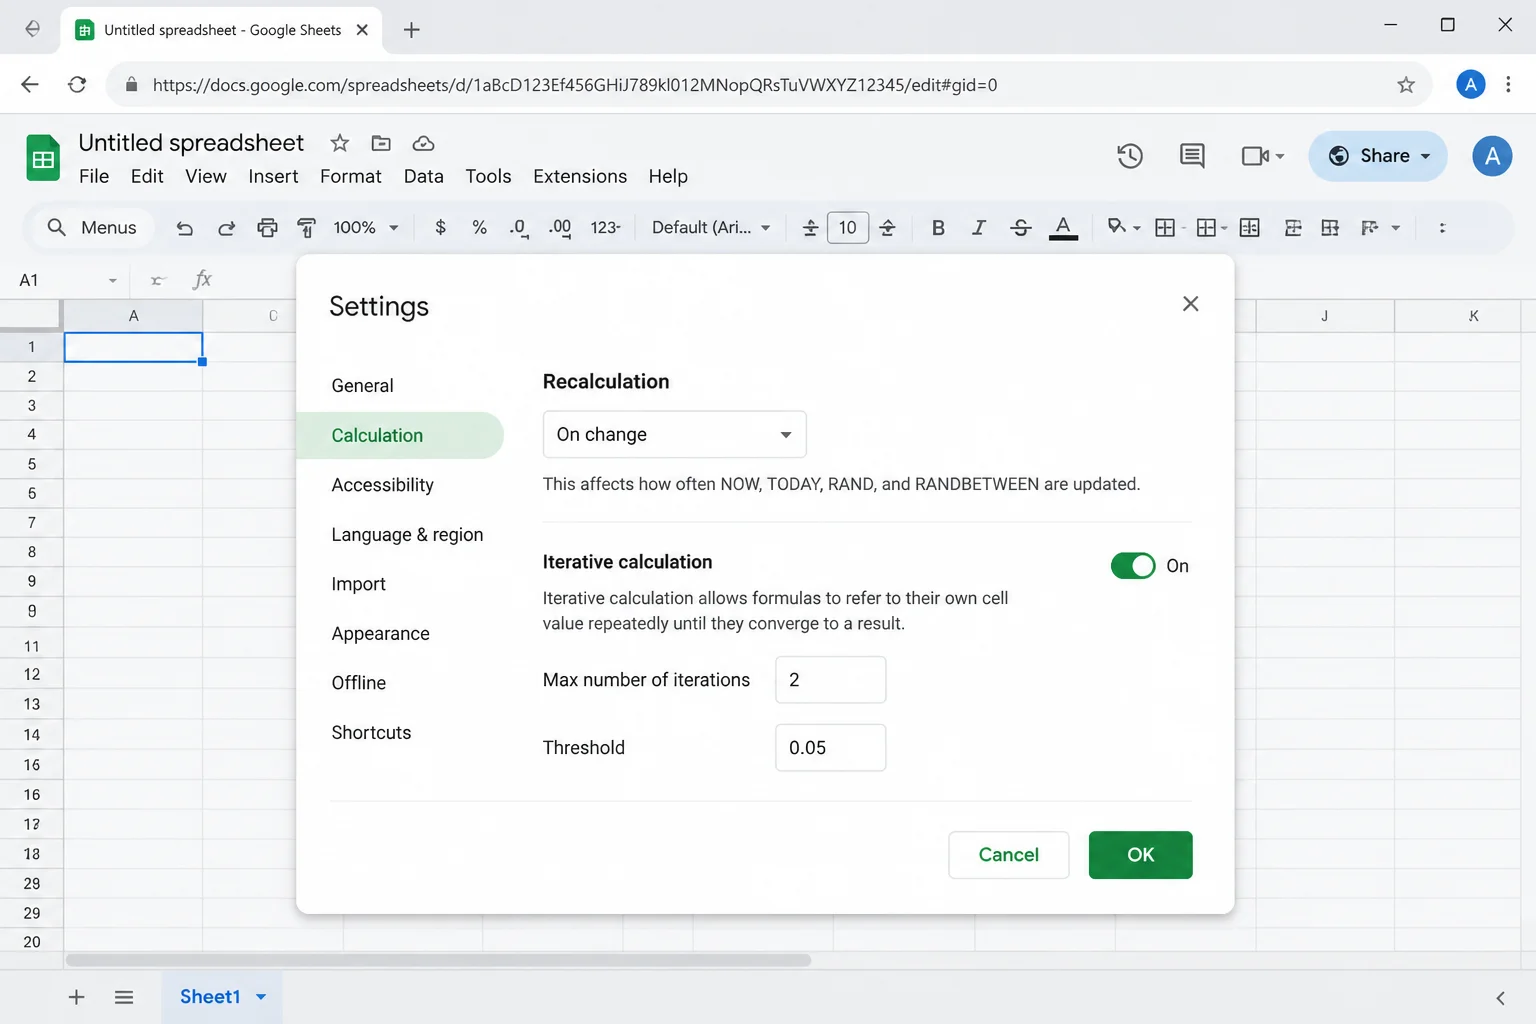Click the add sheet plus icon
This screenshot has width=1536, height=1024.
[x=76, y=997]
